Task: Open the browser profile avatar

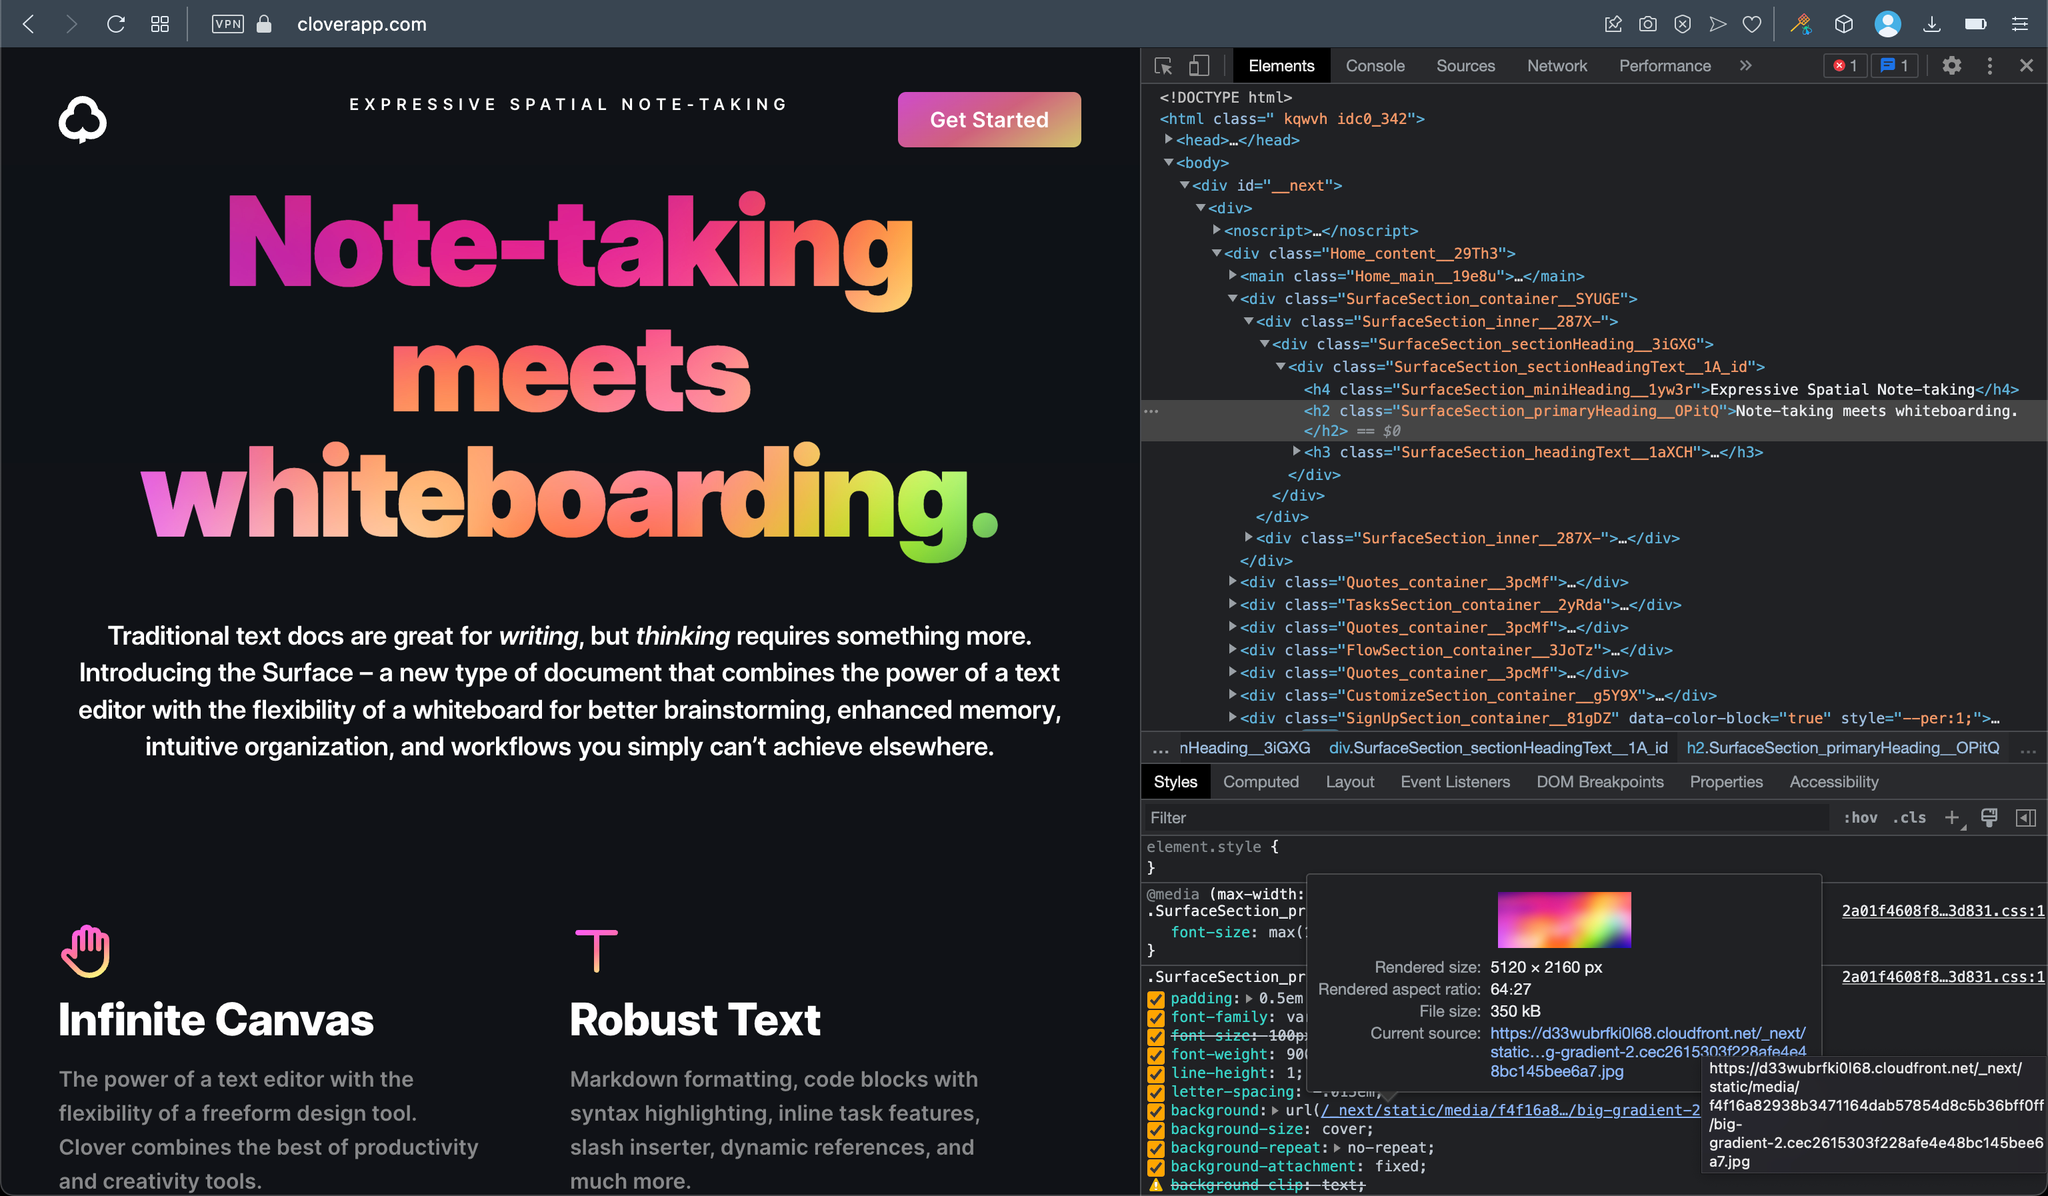Action: [x=1888, y=24]
